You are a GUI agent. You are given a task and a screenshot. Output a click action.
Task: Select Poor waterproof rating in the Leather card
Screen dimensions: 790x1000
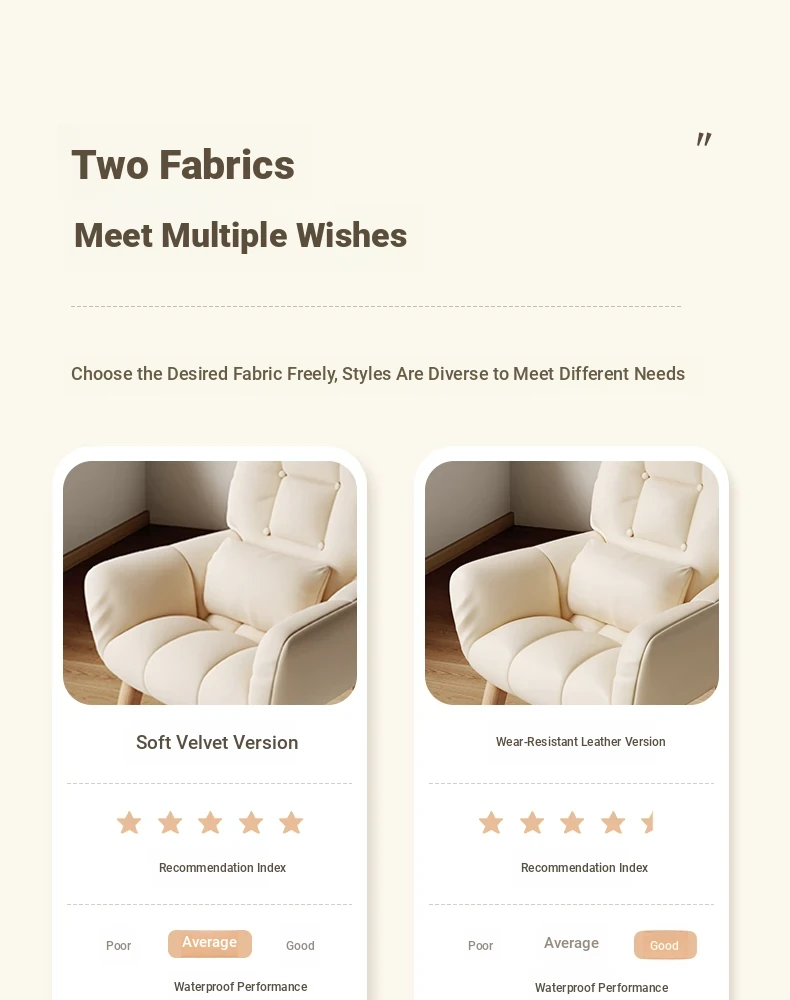(x=481, y=945)
